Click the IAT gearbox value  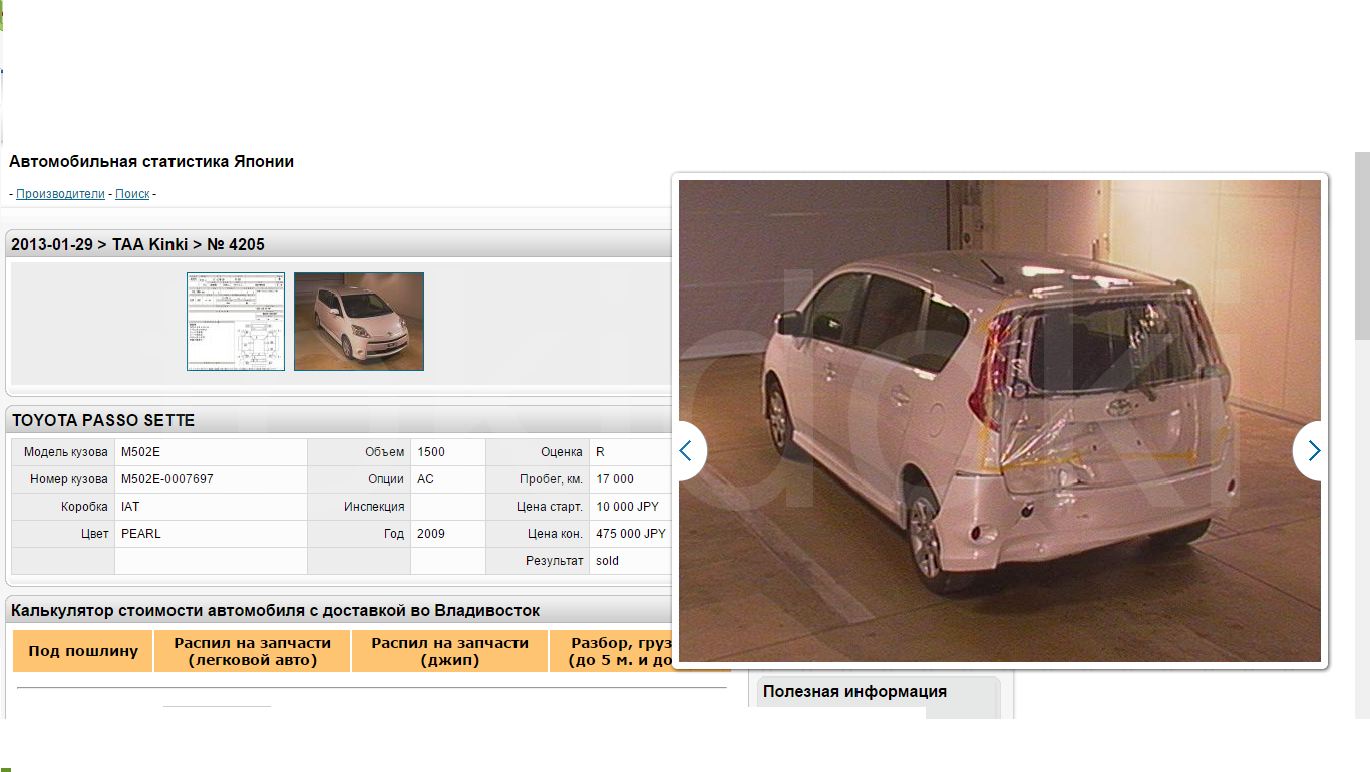click(130, 507)
